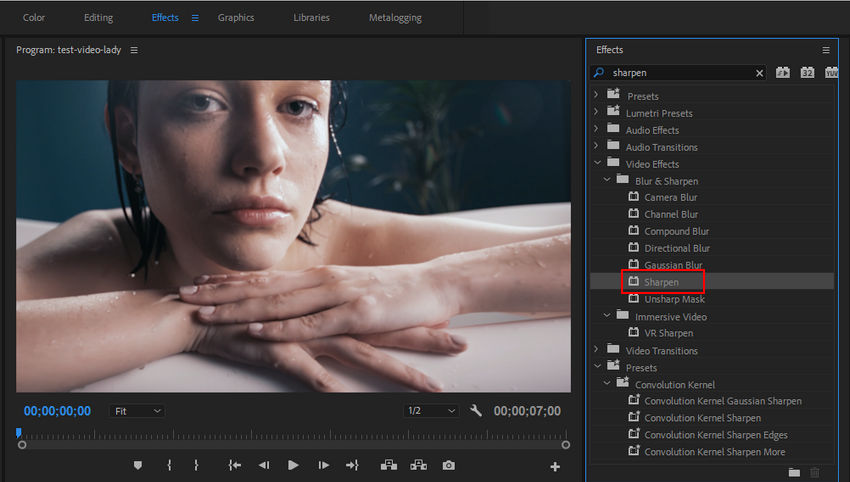Expand the Video Transitions folder
The width and height of the screenshot is (850, 482).
click(596, 349)
